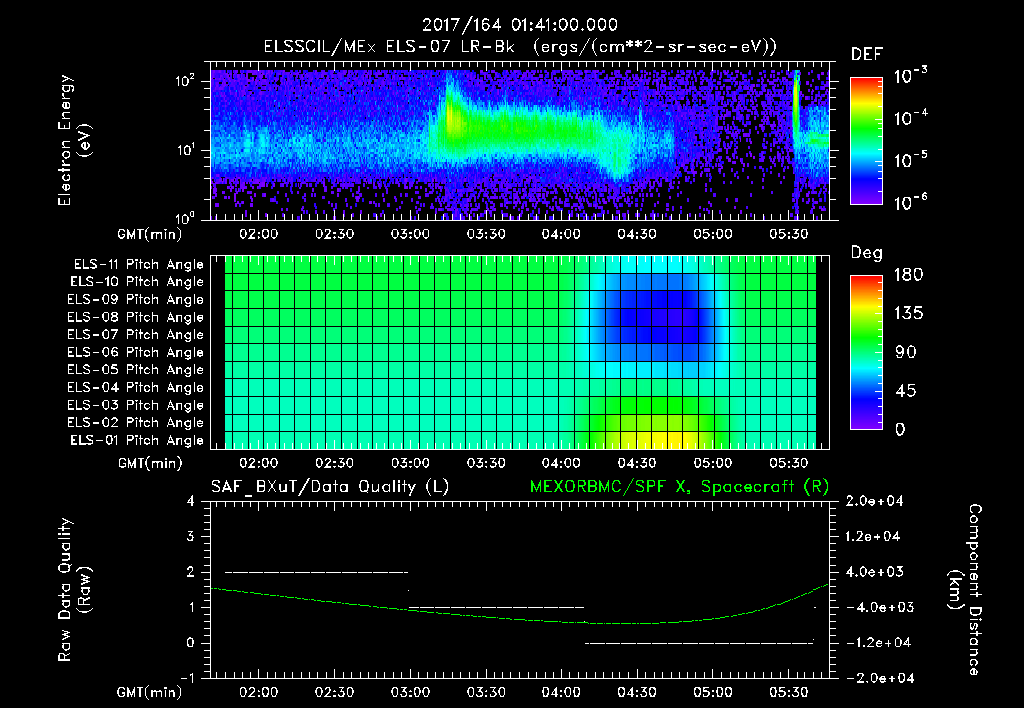Click the Deg color scale label
Viewport: 1024px width, 708px height.
coord(867,253)
